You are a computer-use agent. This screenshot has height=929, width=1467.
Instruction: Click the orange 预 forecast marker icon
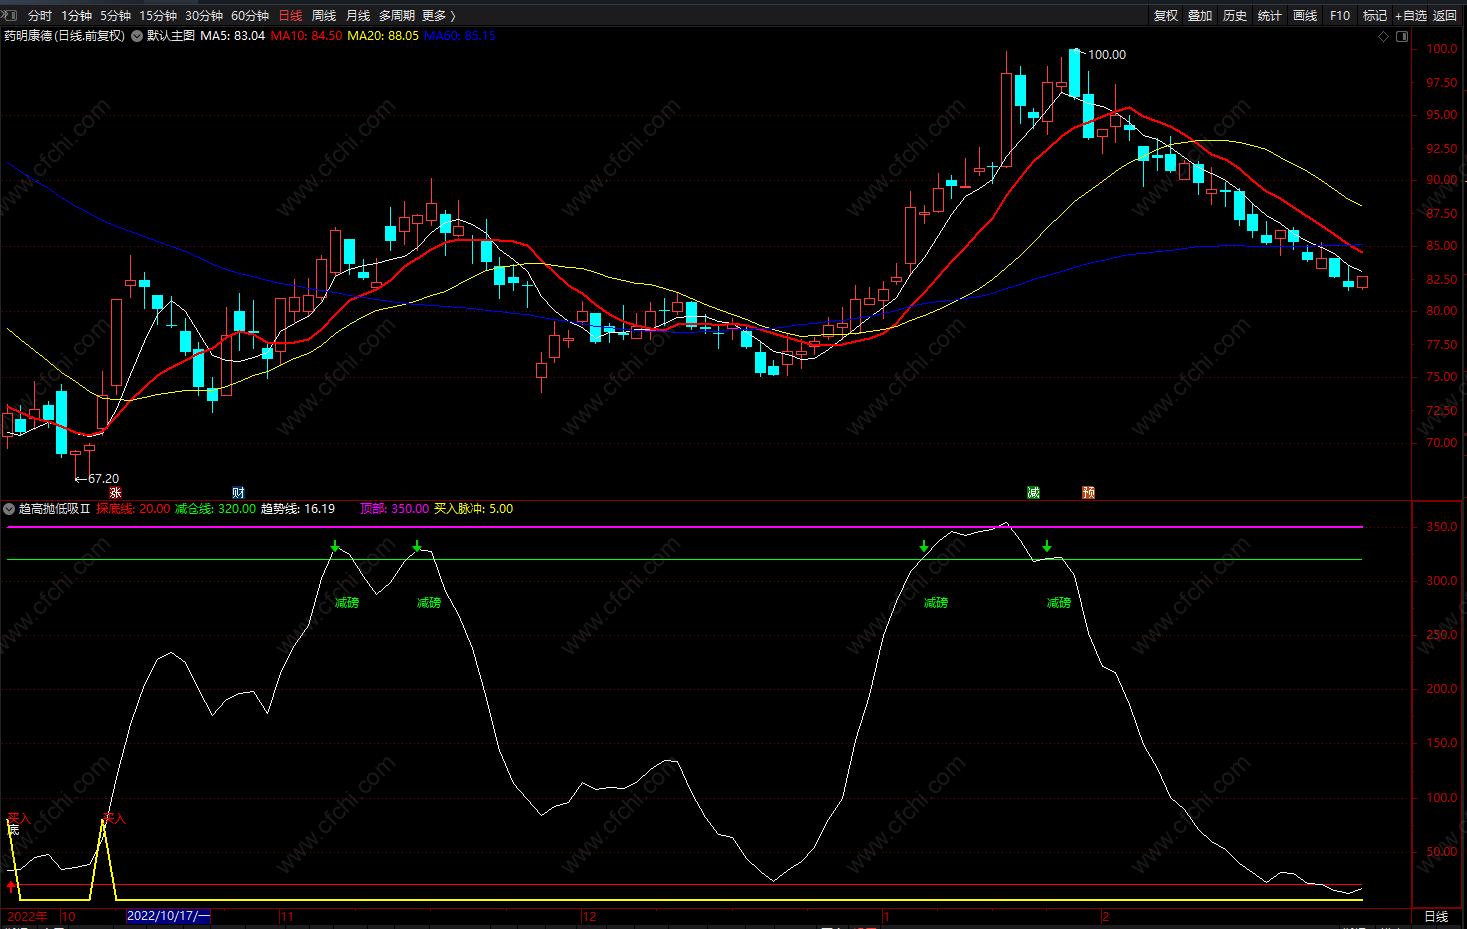coord(1088,493)
